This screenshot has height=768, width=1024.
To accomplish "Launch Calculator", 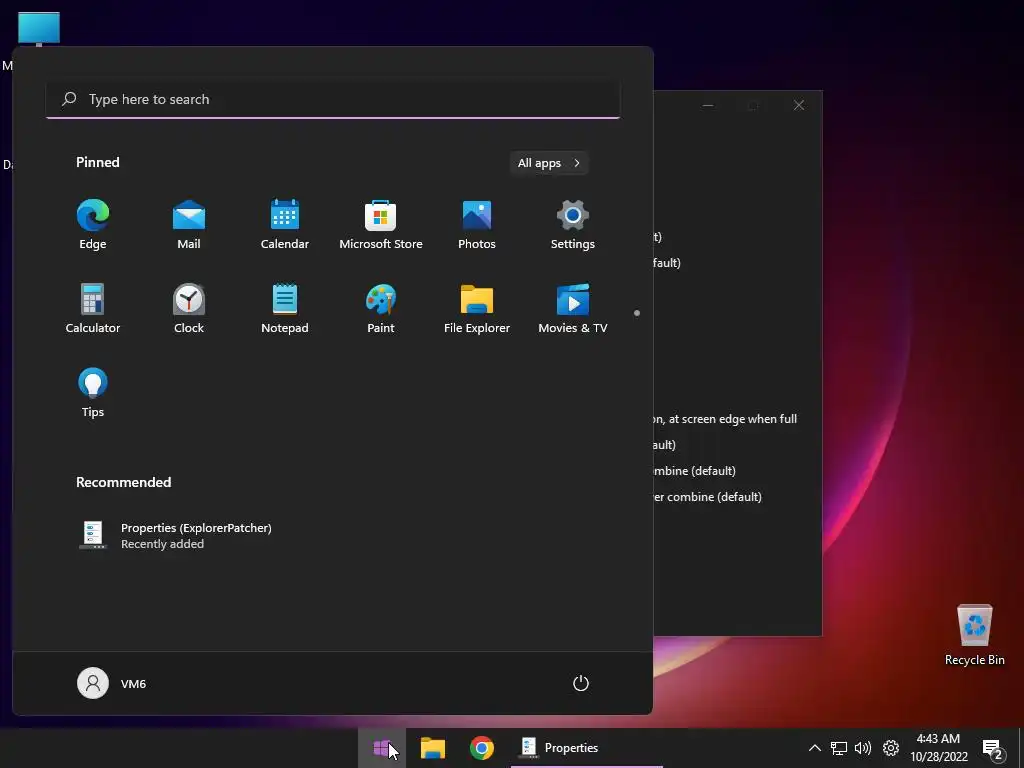I will 93,309.
